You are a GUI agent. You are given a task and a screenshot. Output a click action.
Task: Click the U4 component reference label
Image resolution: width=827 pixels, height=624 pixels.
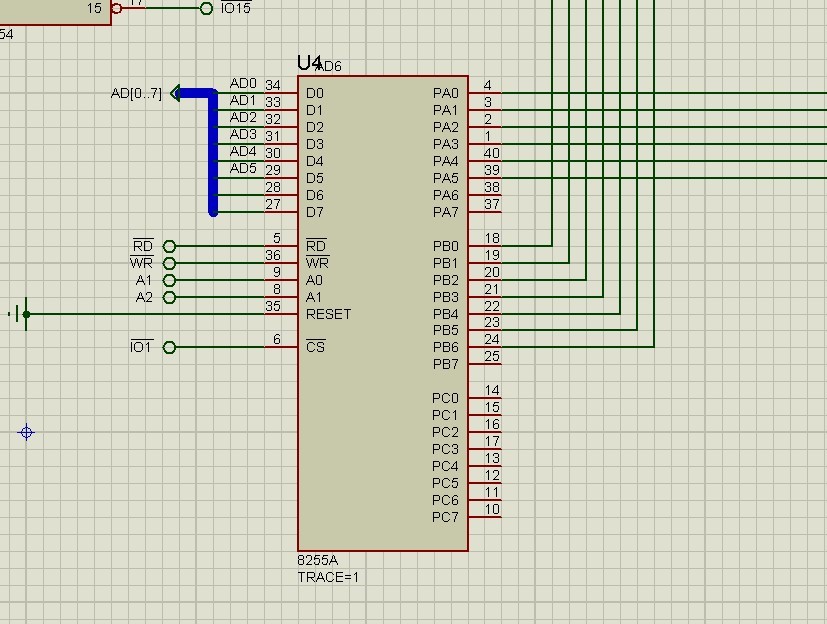pos(309,63)
